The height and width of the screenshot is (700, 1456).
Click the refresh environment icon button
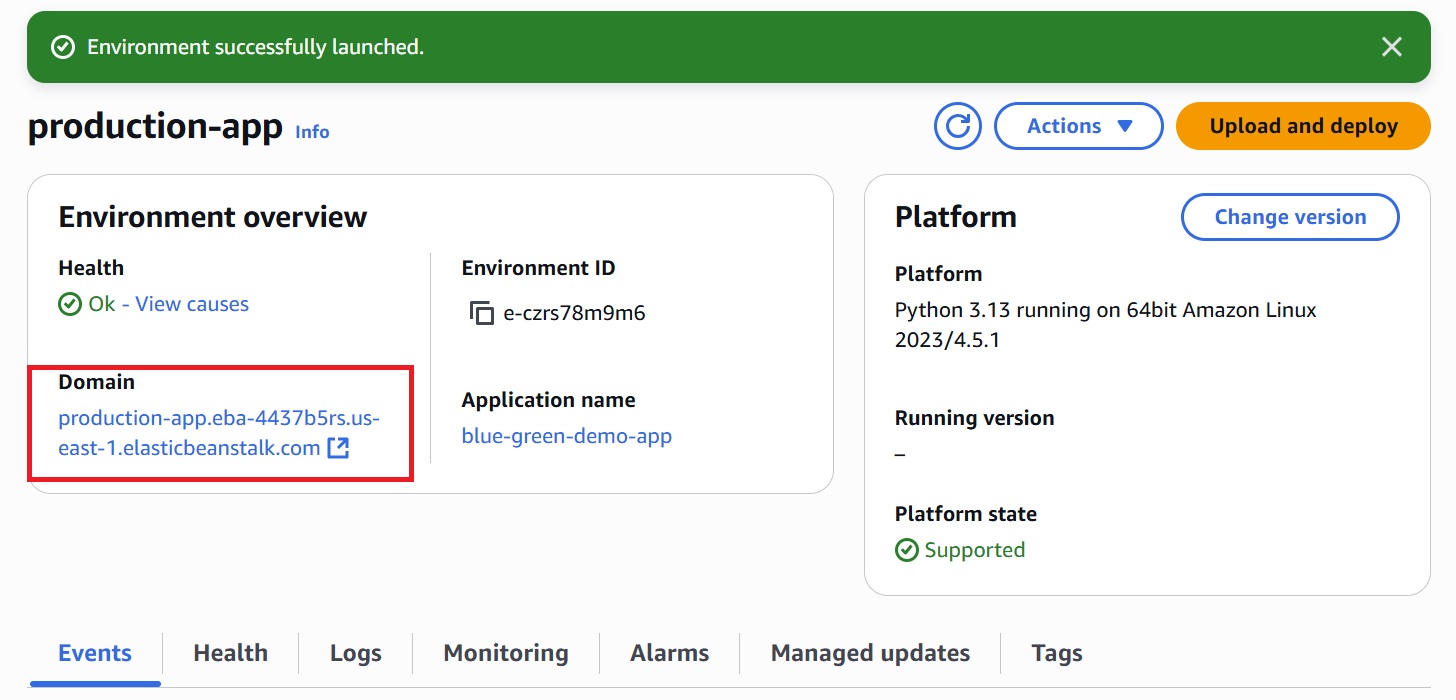(x=957, y=126)
